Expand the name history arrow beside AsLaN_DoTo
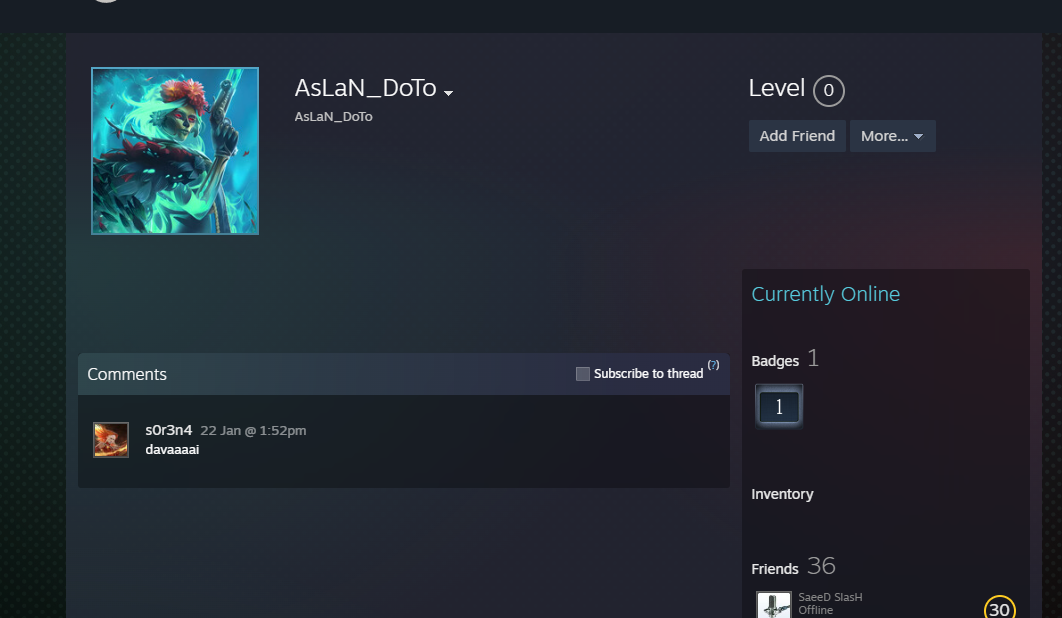Image resolution: width=1062 pixels, height=618 pixels. point(448,93)
